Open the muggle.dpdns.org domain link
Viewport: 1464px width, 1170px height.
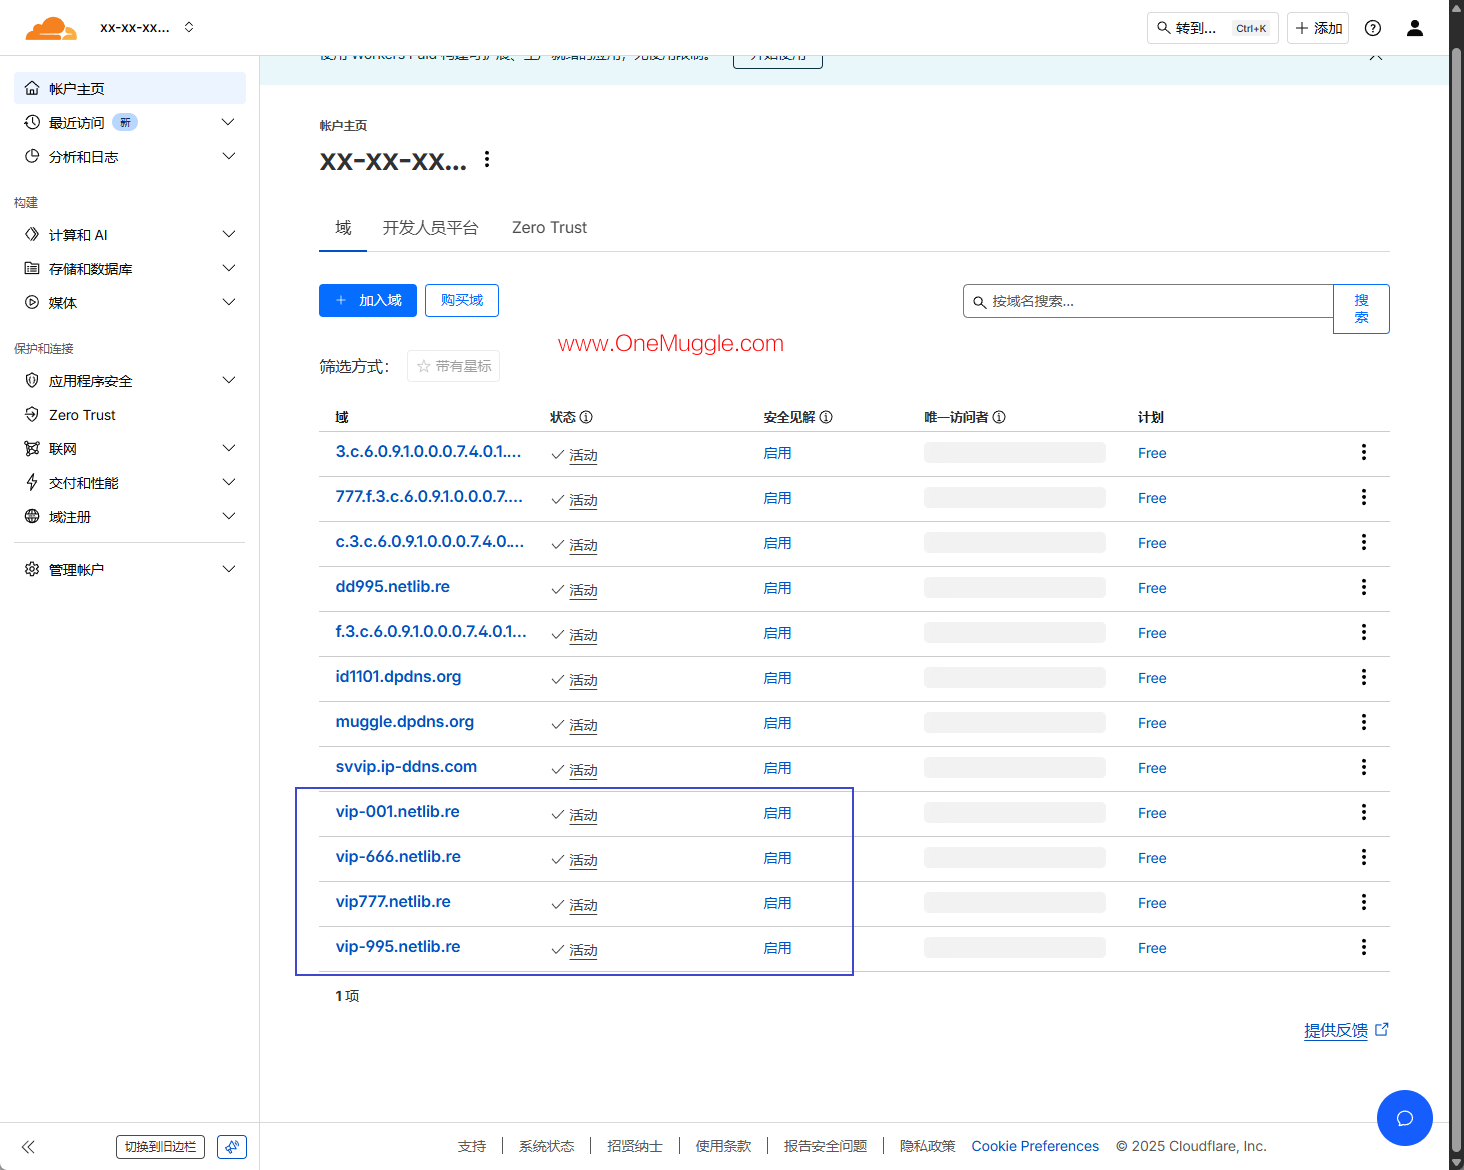tap(405, 722)
